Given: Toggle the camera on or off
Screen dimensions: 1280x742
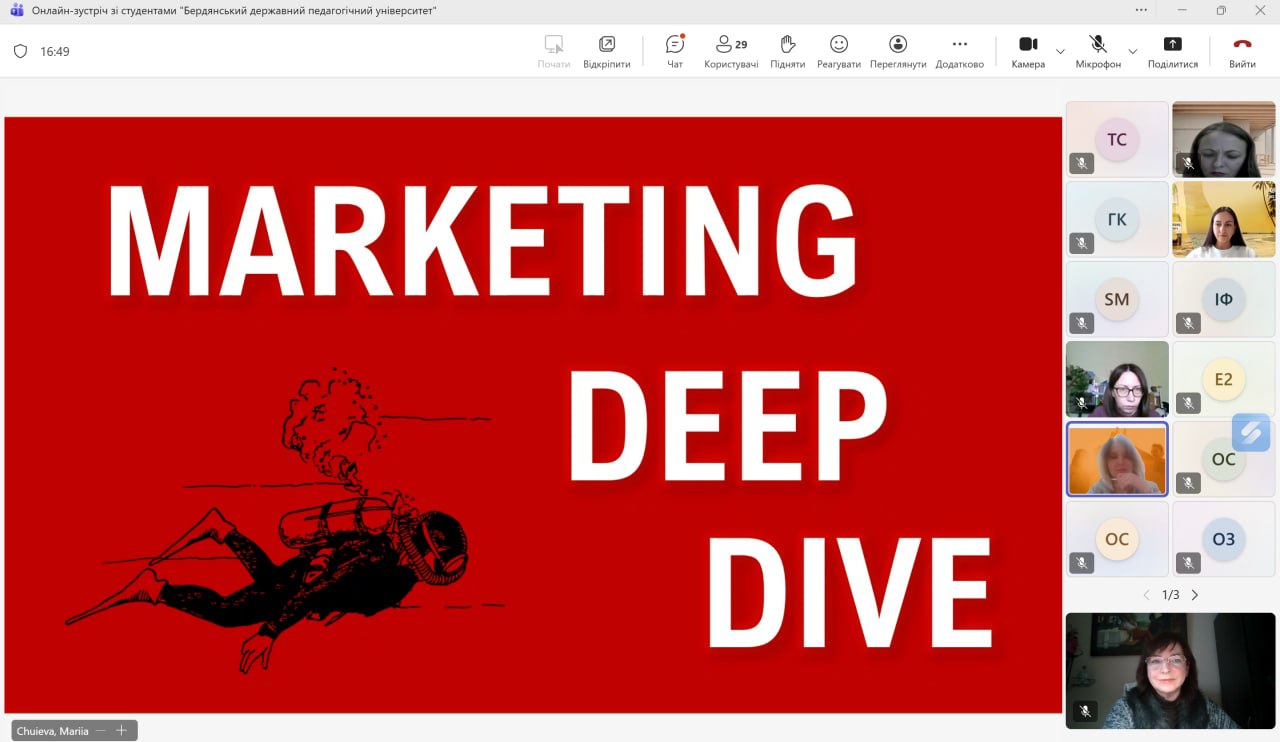Looking at the screenshot, I should pyautogui.click(x=1027, y=51).
